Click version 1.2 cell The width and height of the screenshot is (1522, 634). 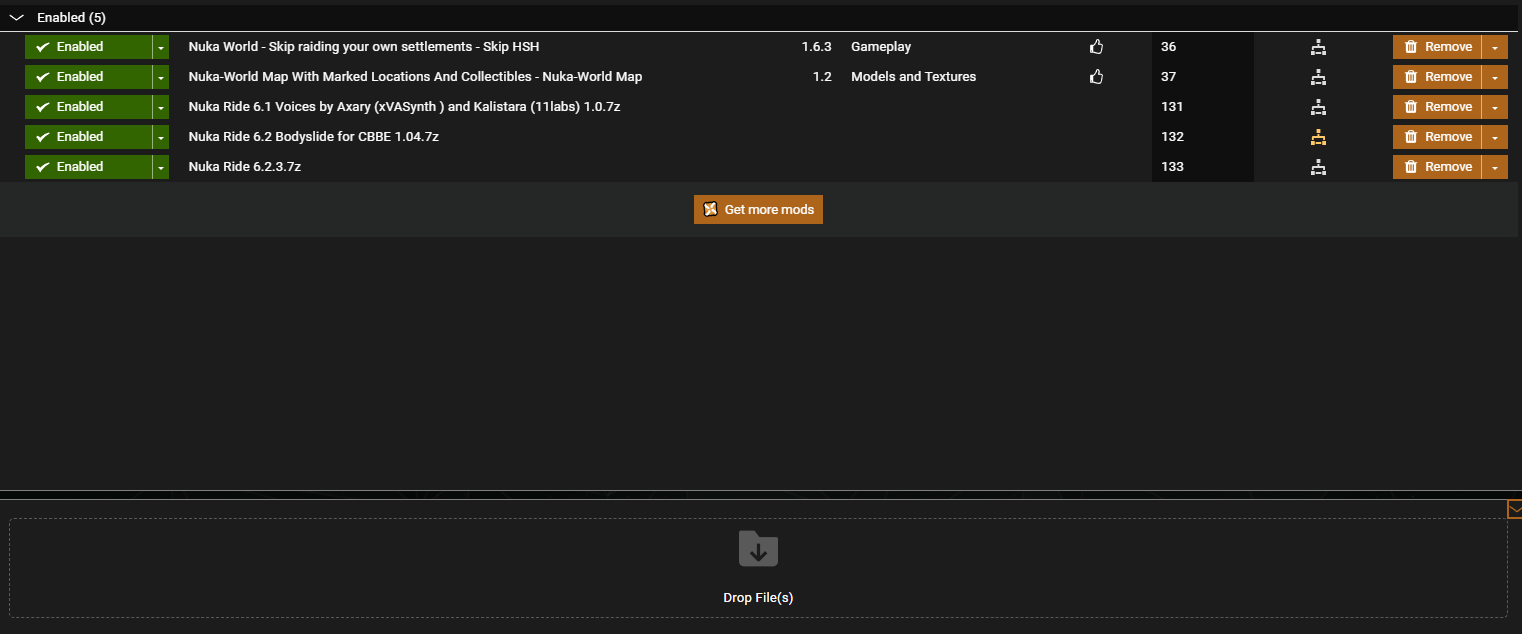click(822, 77)
